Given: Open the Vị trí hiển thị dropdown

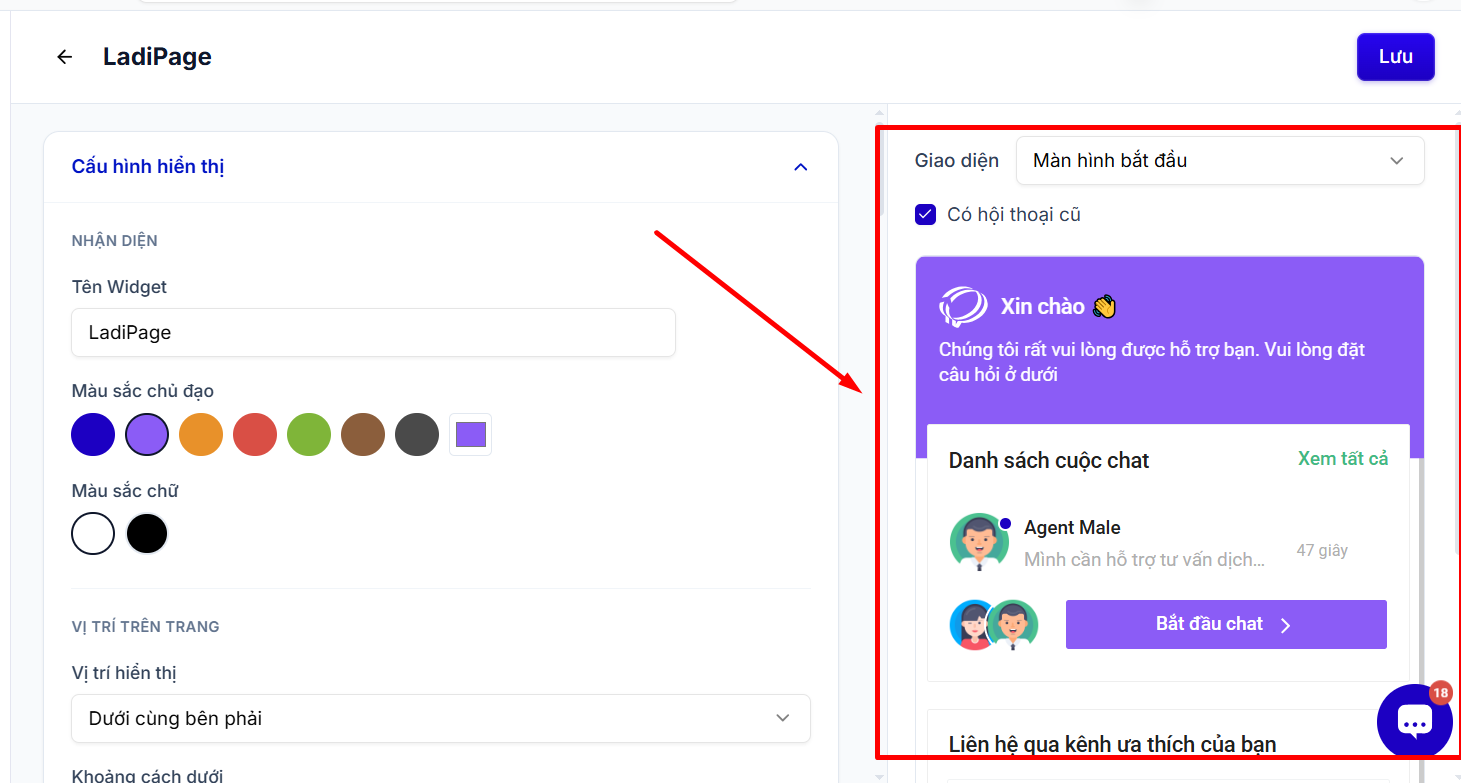Looking at the screenshot, I should point(441,719).
